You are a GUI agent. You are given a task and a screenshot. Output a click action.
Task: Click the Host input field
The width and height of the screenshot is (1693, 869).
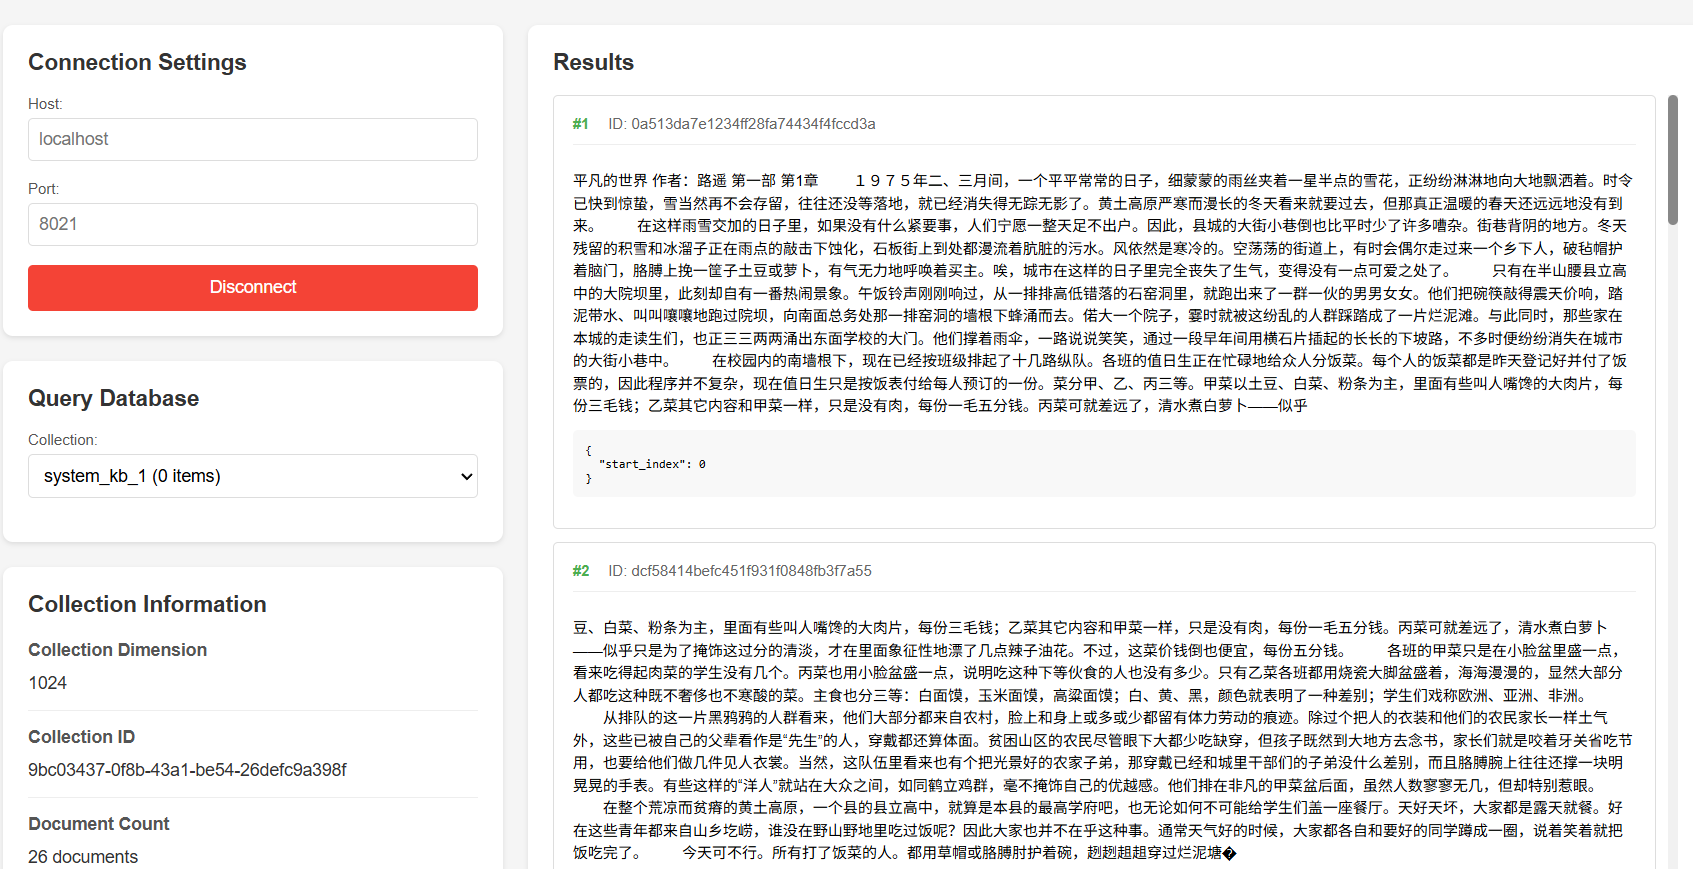click(x=252, y=139)
